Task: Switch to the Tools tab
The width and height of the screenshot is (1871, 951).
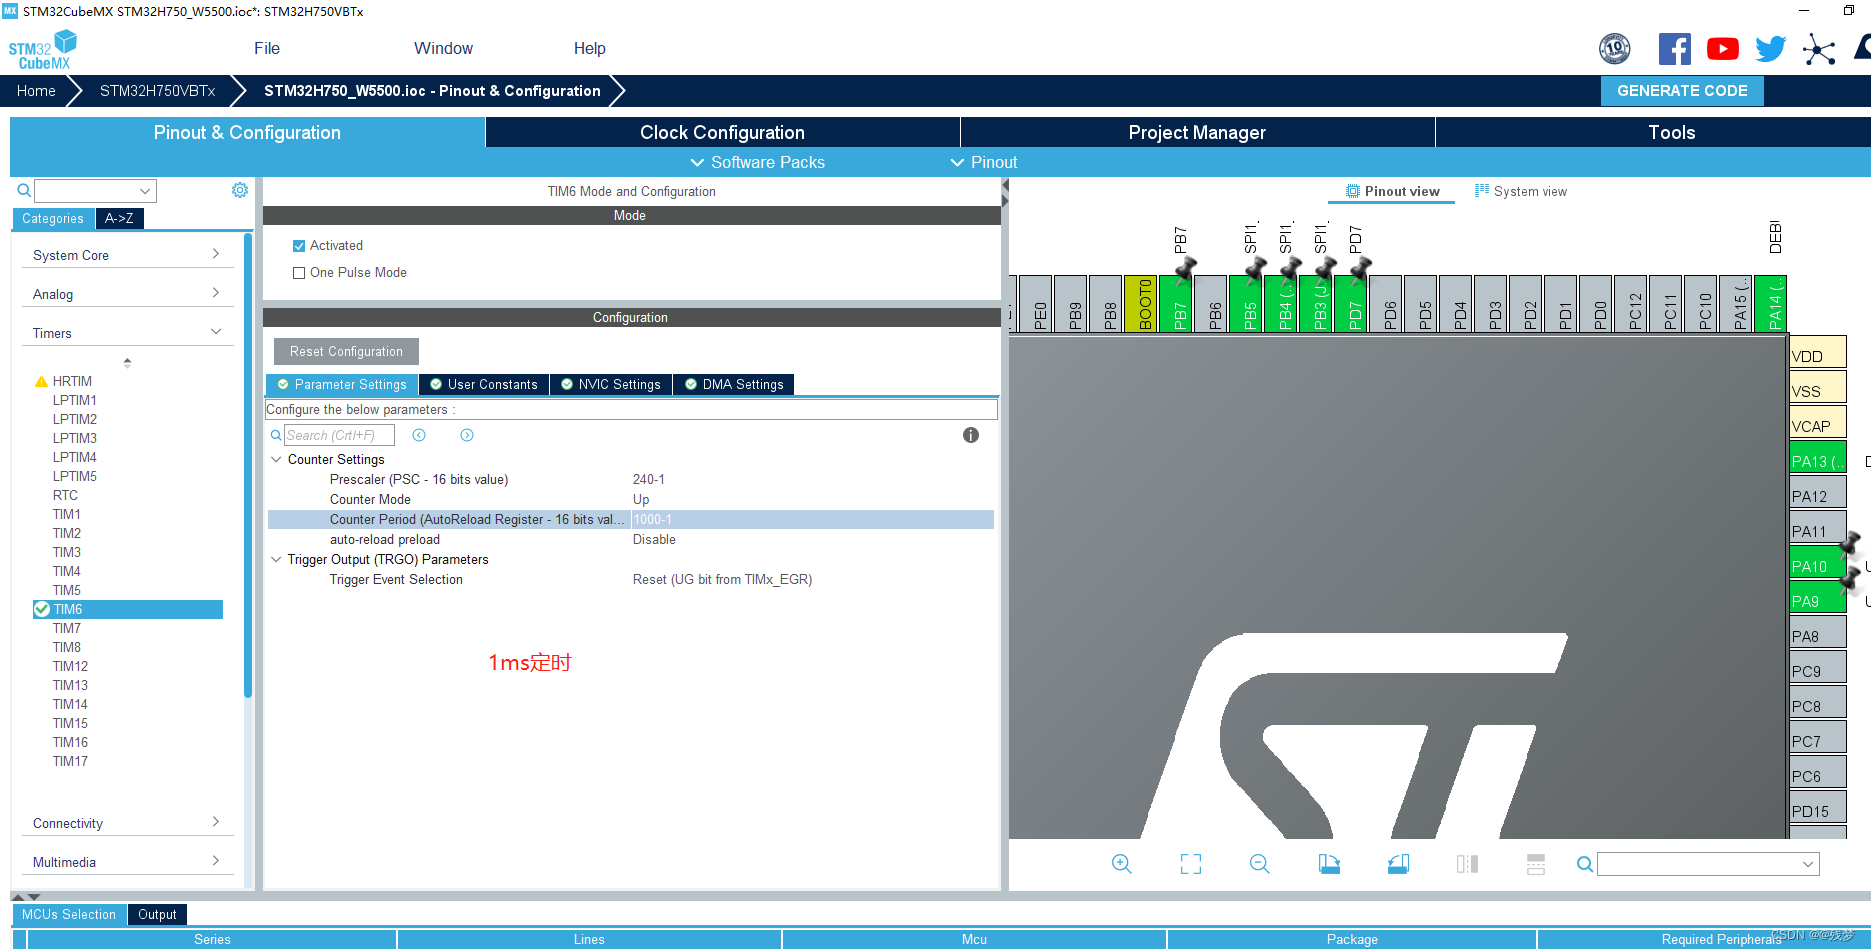Action: [x=1671, y=132]
